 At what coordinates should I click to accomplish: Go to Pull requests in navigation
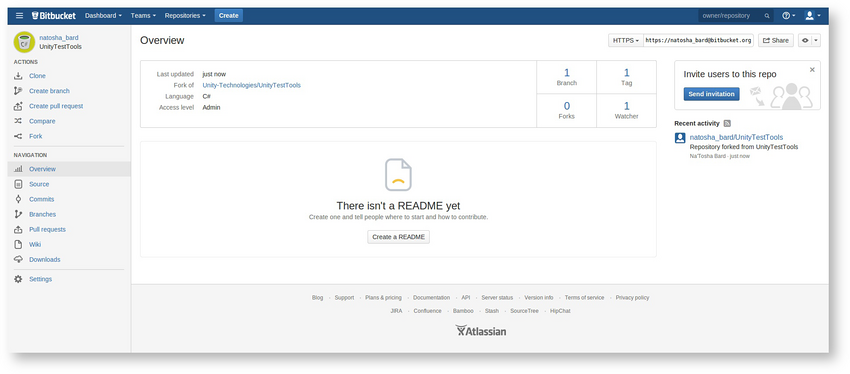click(47, 229)
